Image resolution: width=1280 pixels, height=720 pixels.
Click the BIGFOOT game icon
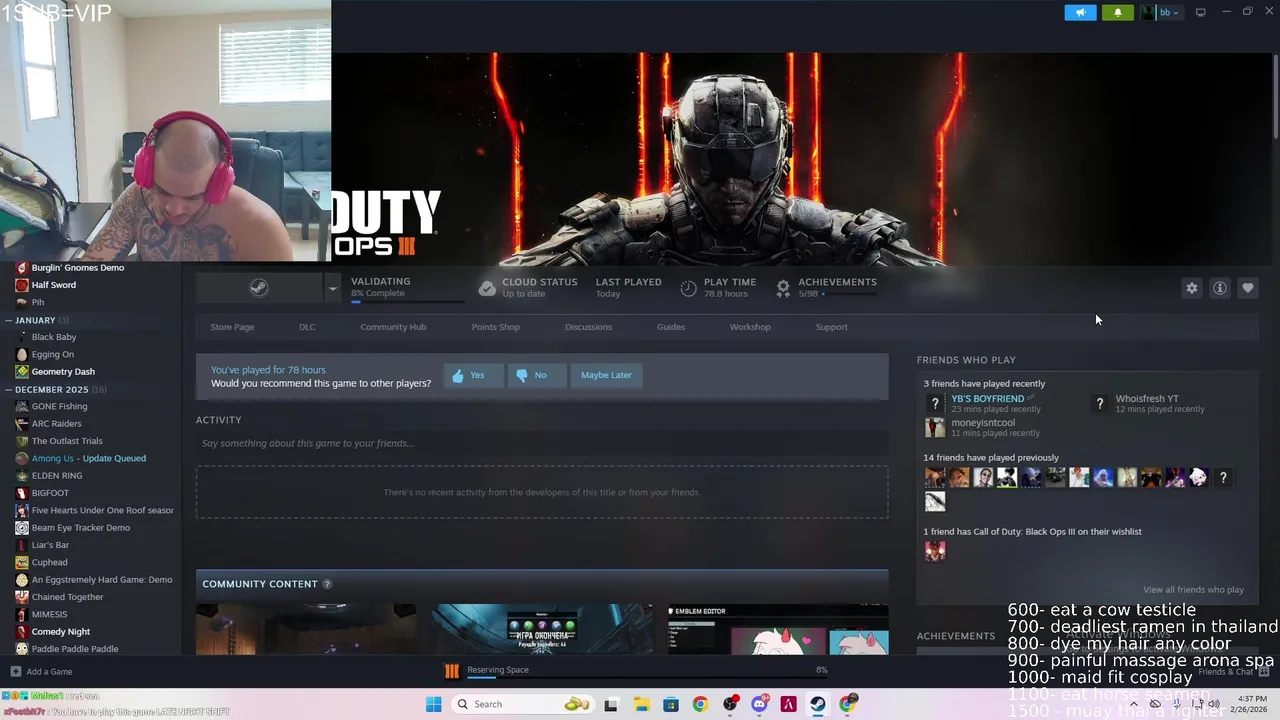tap(22, 493)
